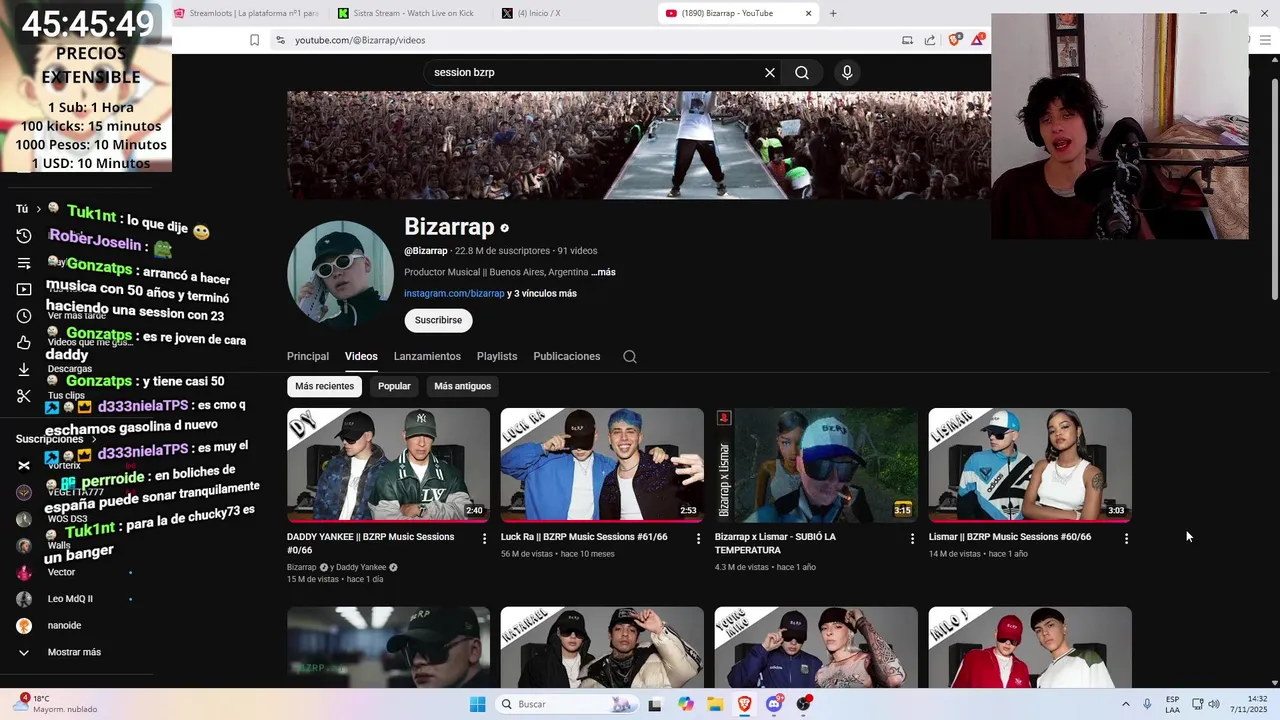Filter videos by Más recientes chip
Image resolution: width=1280 pixels, height=720 pixels.
[324, 386]
